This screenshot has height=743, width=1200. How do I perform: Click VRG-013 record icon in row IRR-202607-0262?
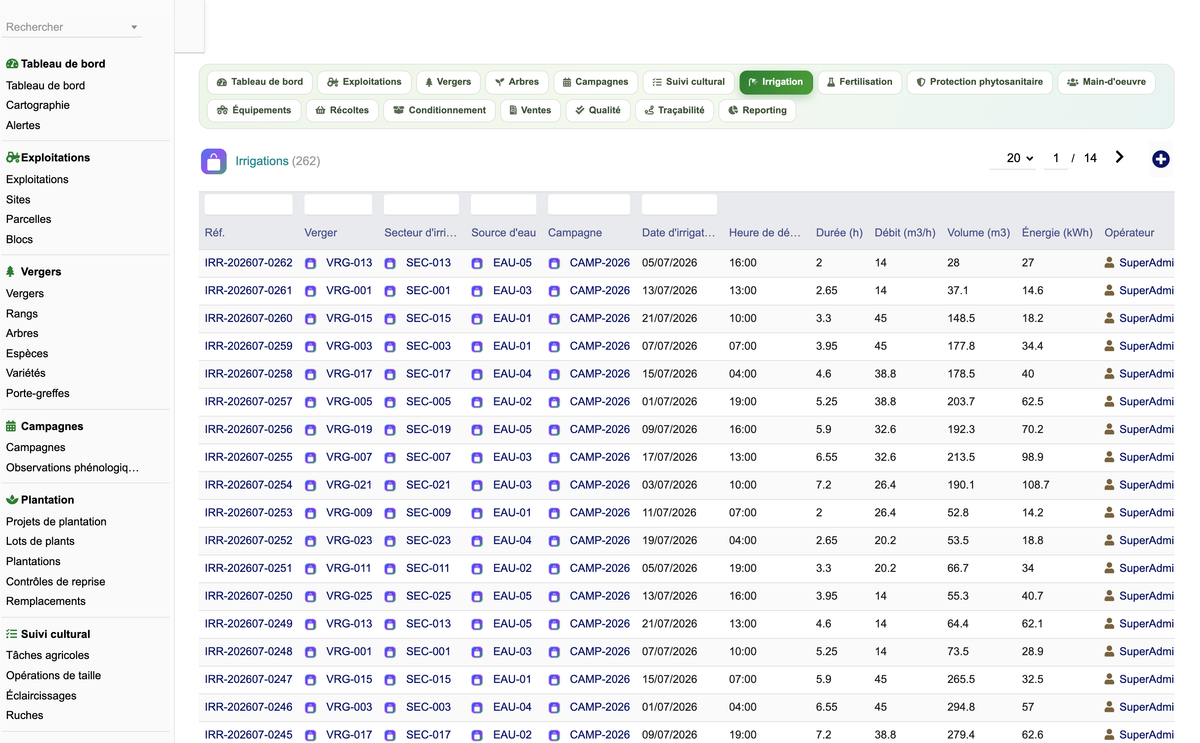tap(311, 263)
